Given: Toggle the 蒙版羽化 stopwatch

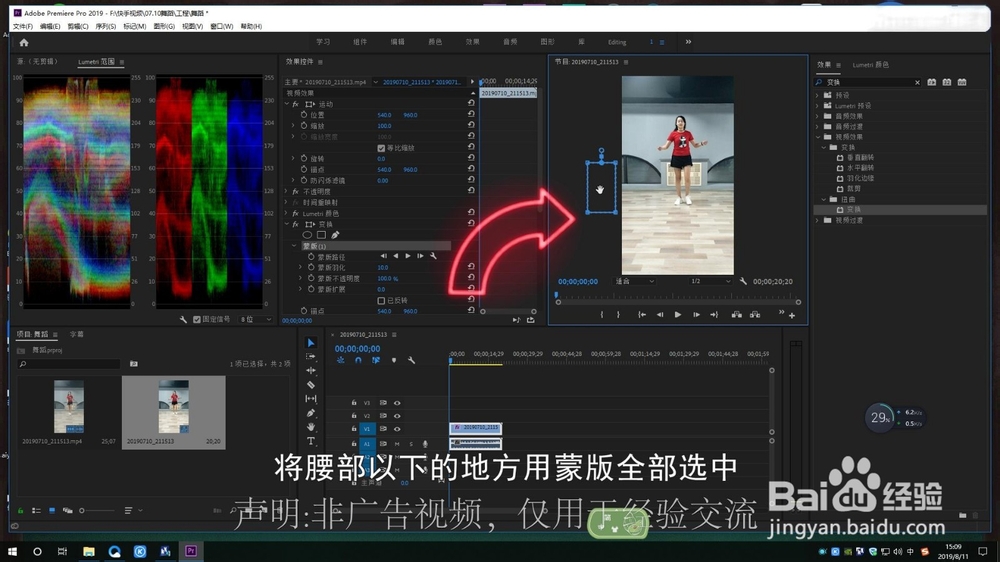Looking at the screenshot, I should pos(311,267).
